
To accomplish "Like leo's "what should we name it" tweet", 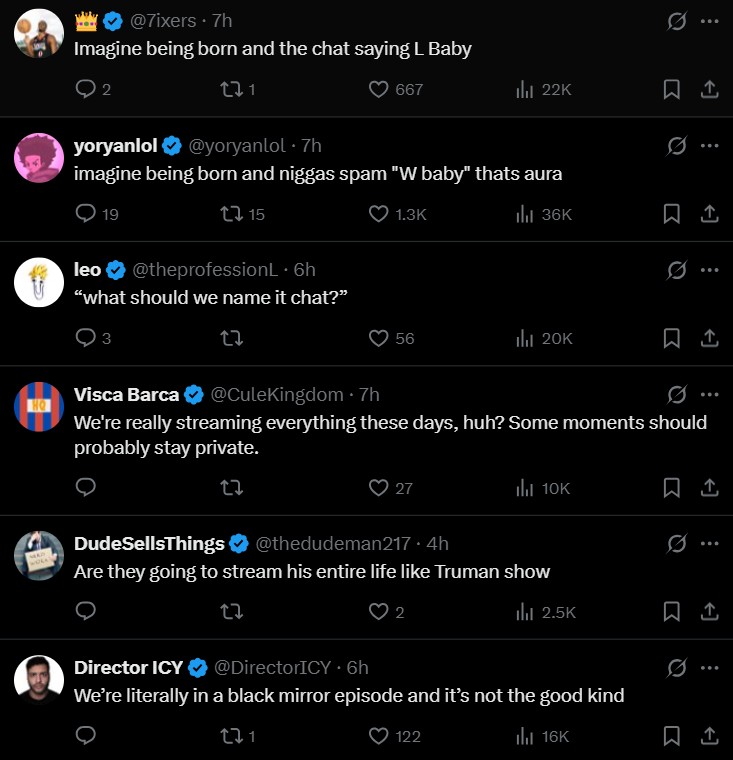I will [x=379, y=338].
